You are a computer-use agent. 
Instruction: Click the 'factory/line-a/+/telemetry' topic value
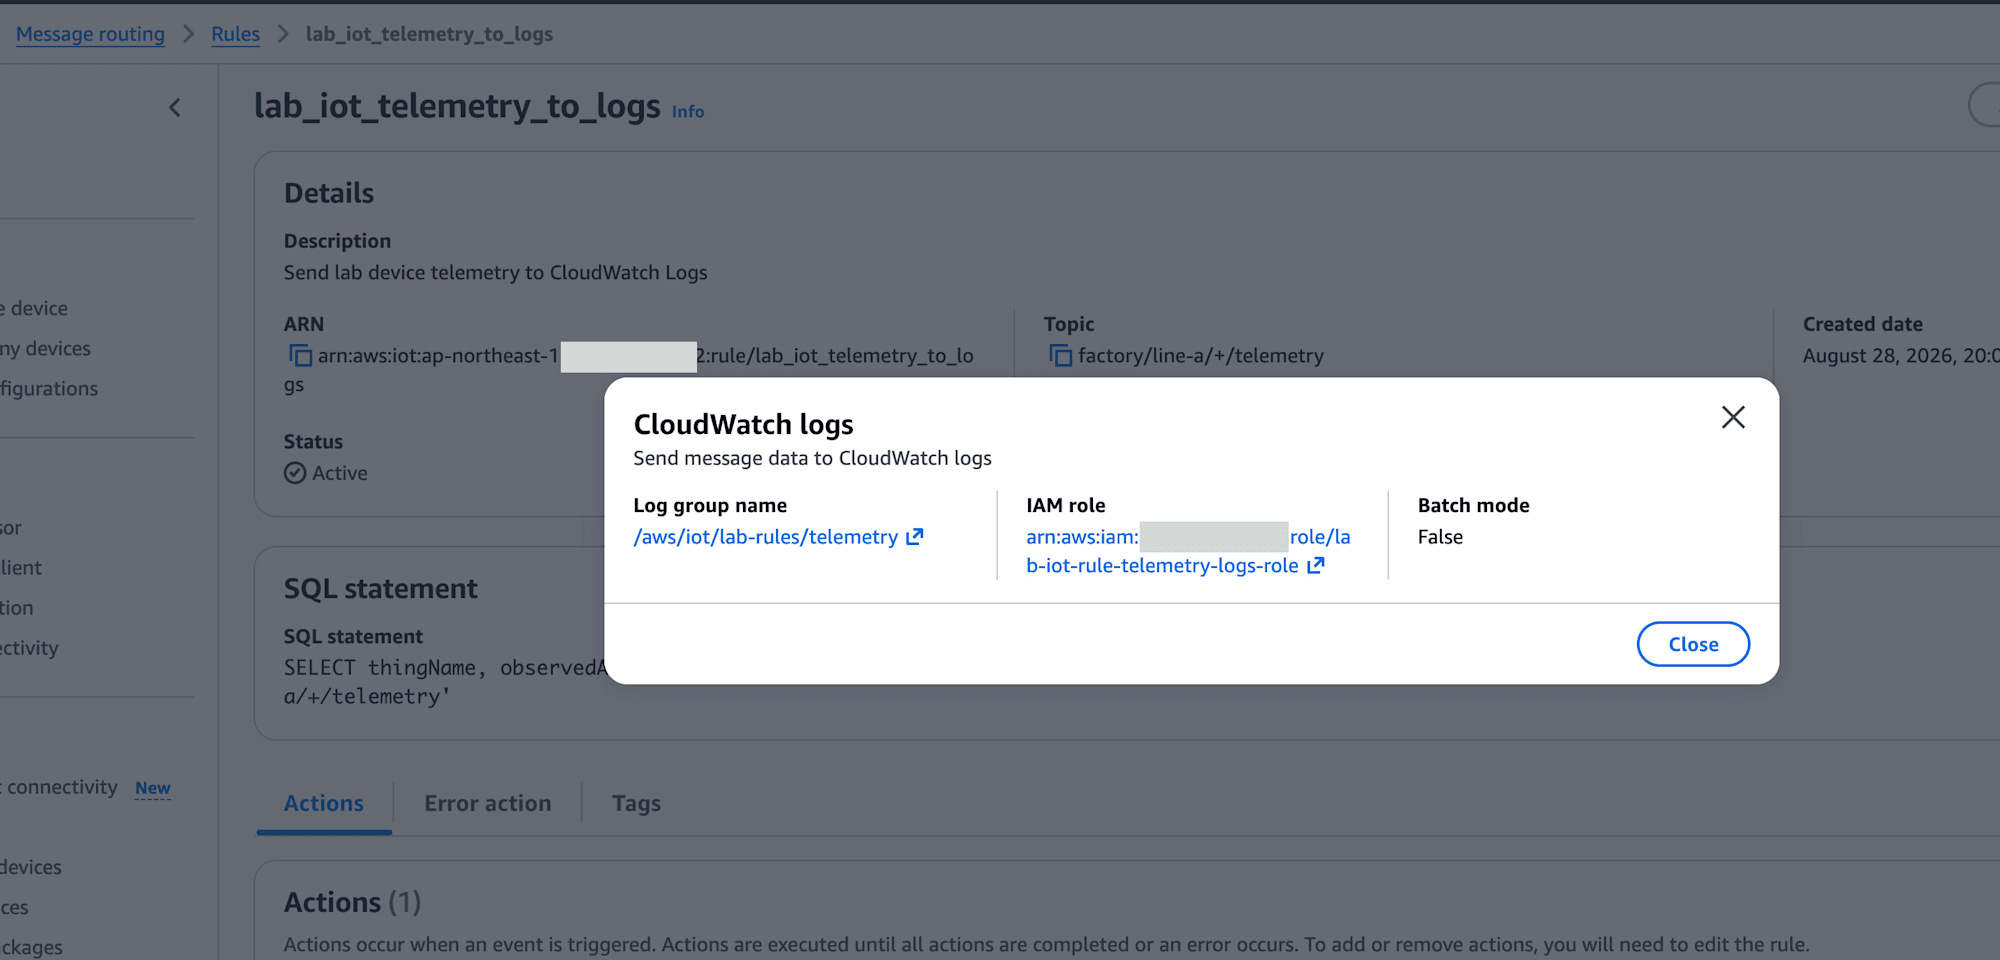pyautogui.click(x=1200, y=356)
